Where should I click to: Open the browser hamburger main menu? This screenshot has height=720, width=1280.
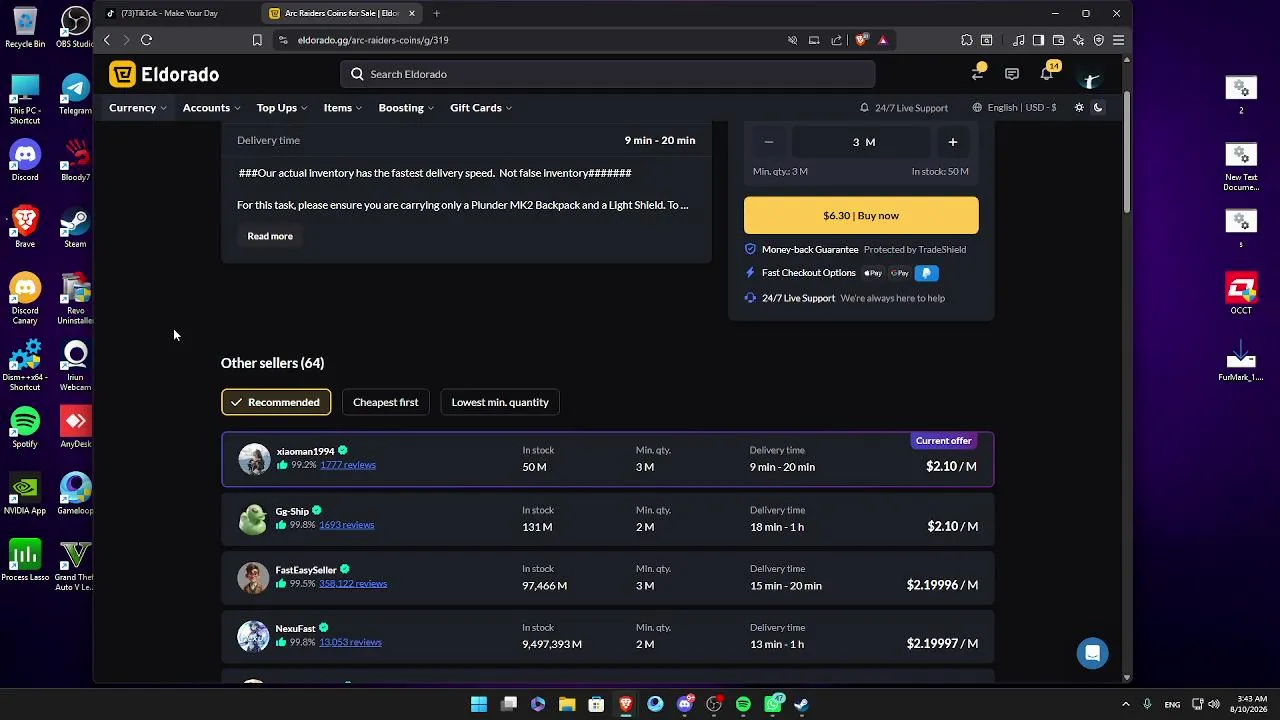(1118, 40)
